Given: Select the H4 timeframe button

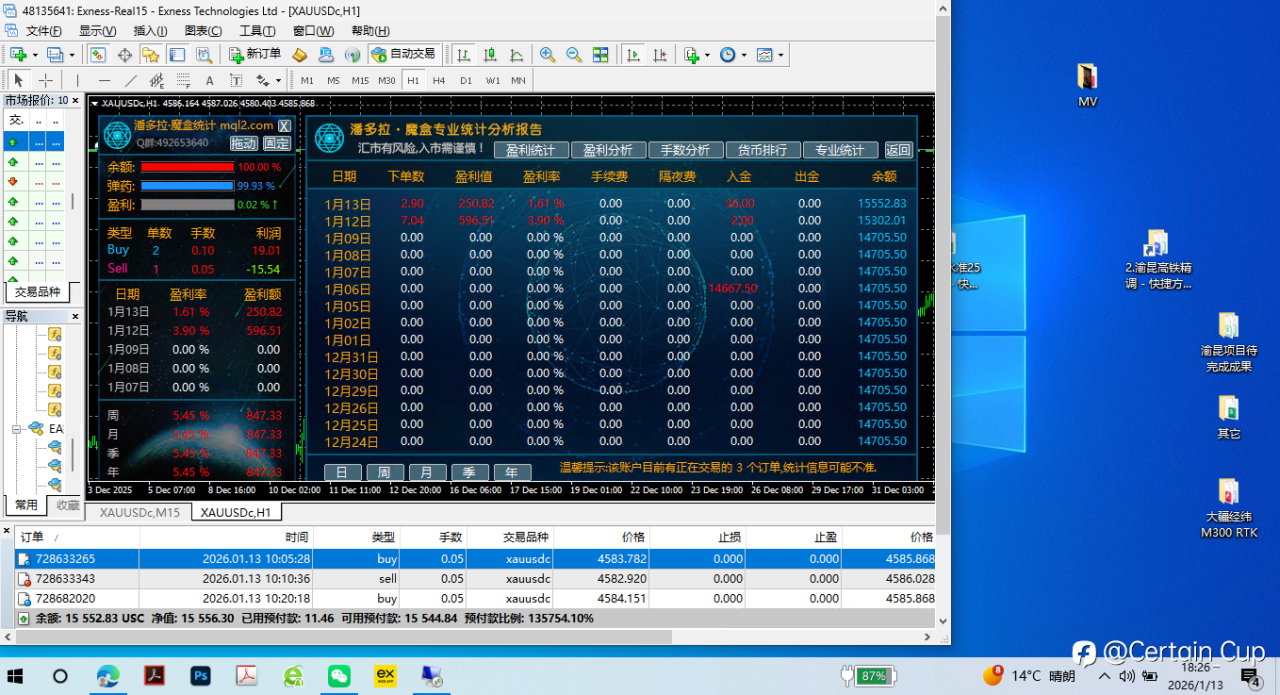Looking at the screenshot, I should coord(438,80).
